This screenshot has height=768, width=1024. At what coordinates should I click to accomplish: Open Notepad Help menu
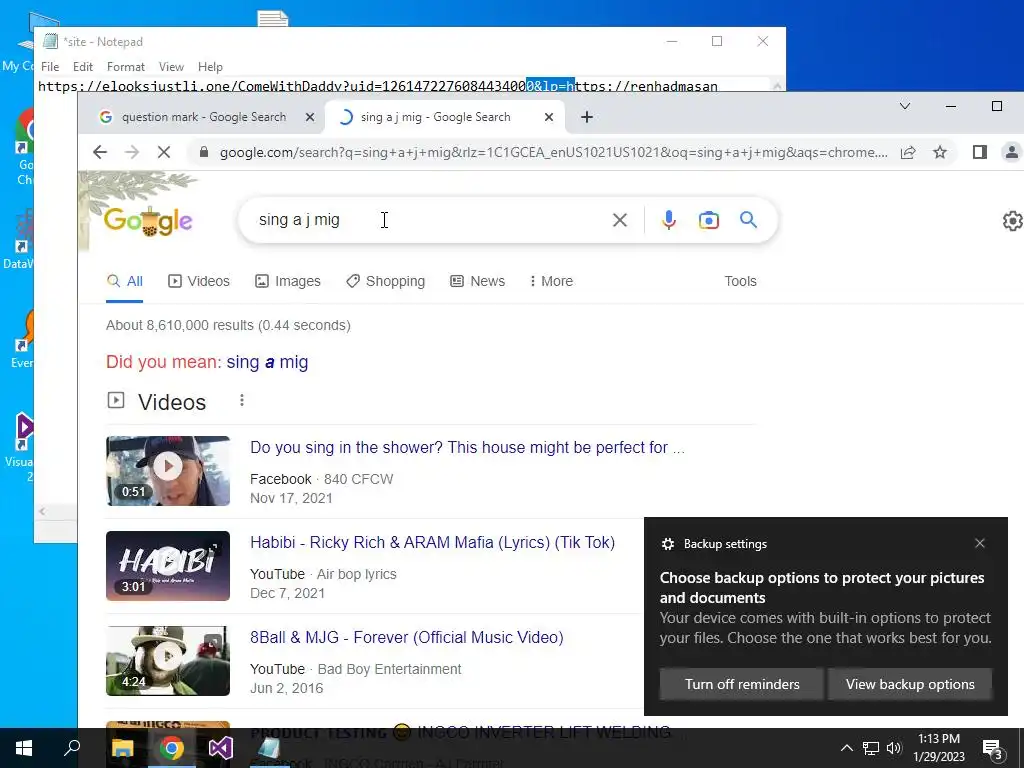pos(210,67)
